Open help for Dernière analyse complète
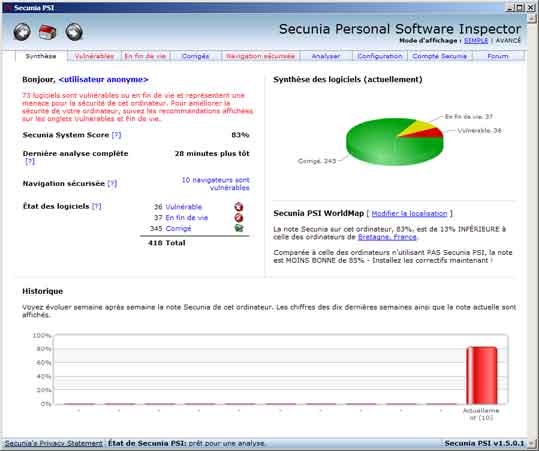 30,161
